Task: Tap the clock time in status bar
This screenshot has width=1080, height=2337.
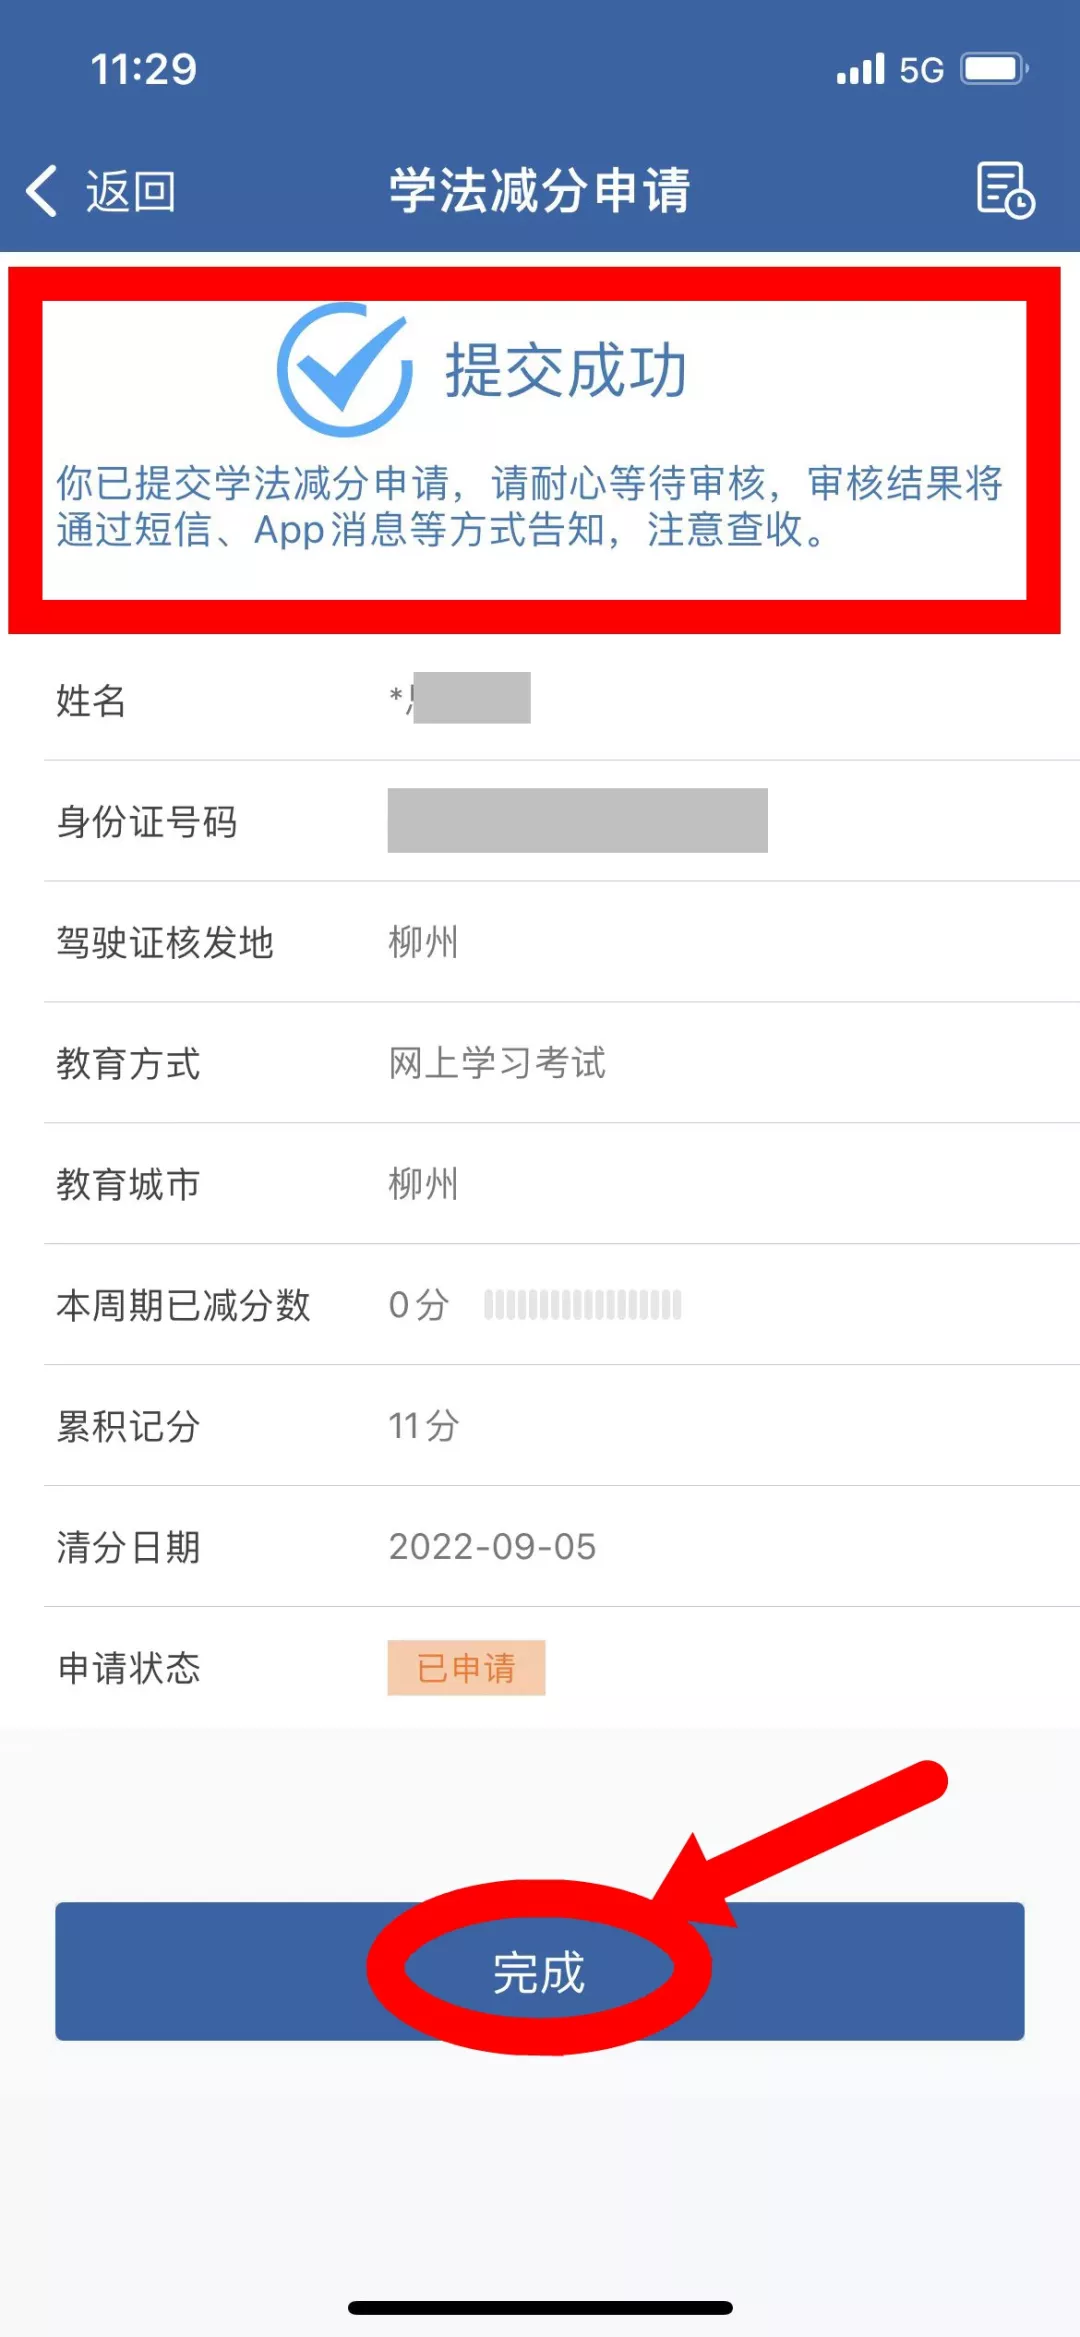Action: click(144, 69)
